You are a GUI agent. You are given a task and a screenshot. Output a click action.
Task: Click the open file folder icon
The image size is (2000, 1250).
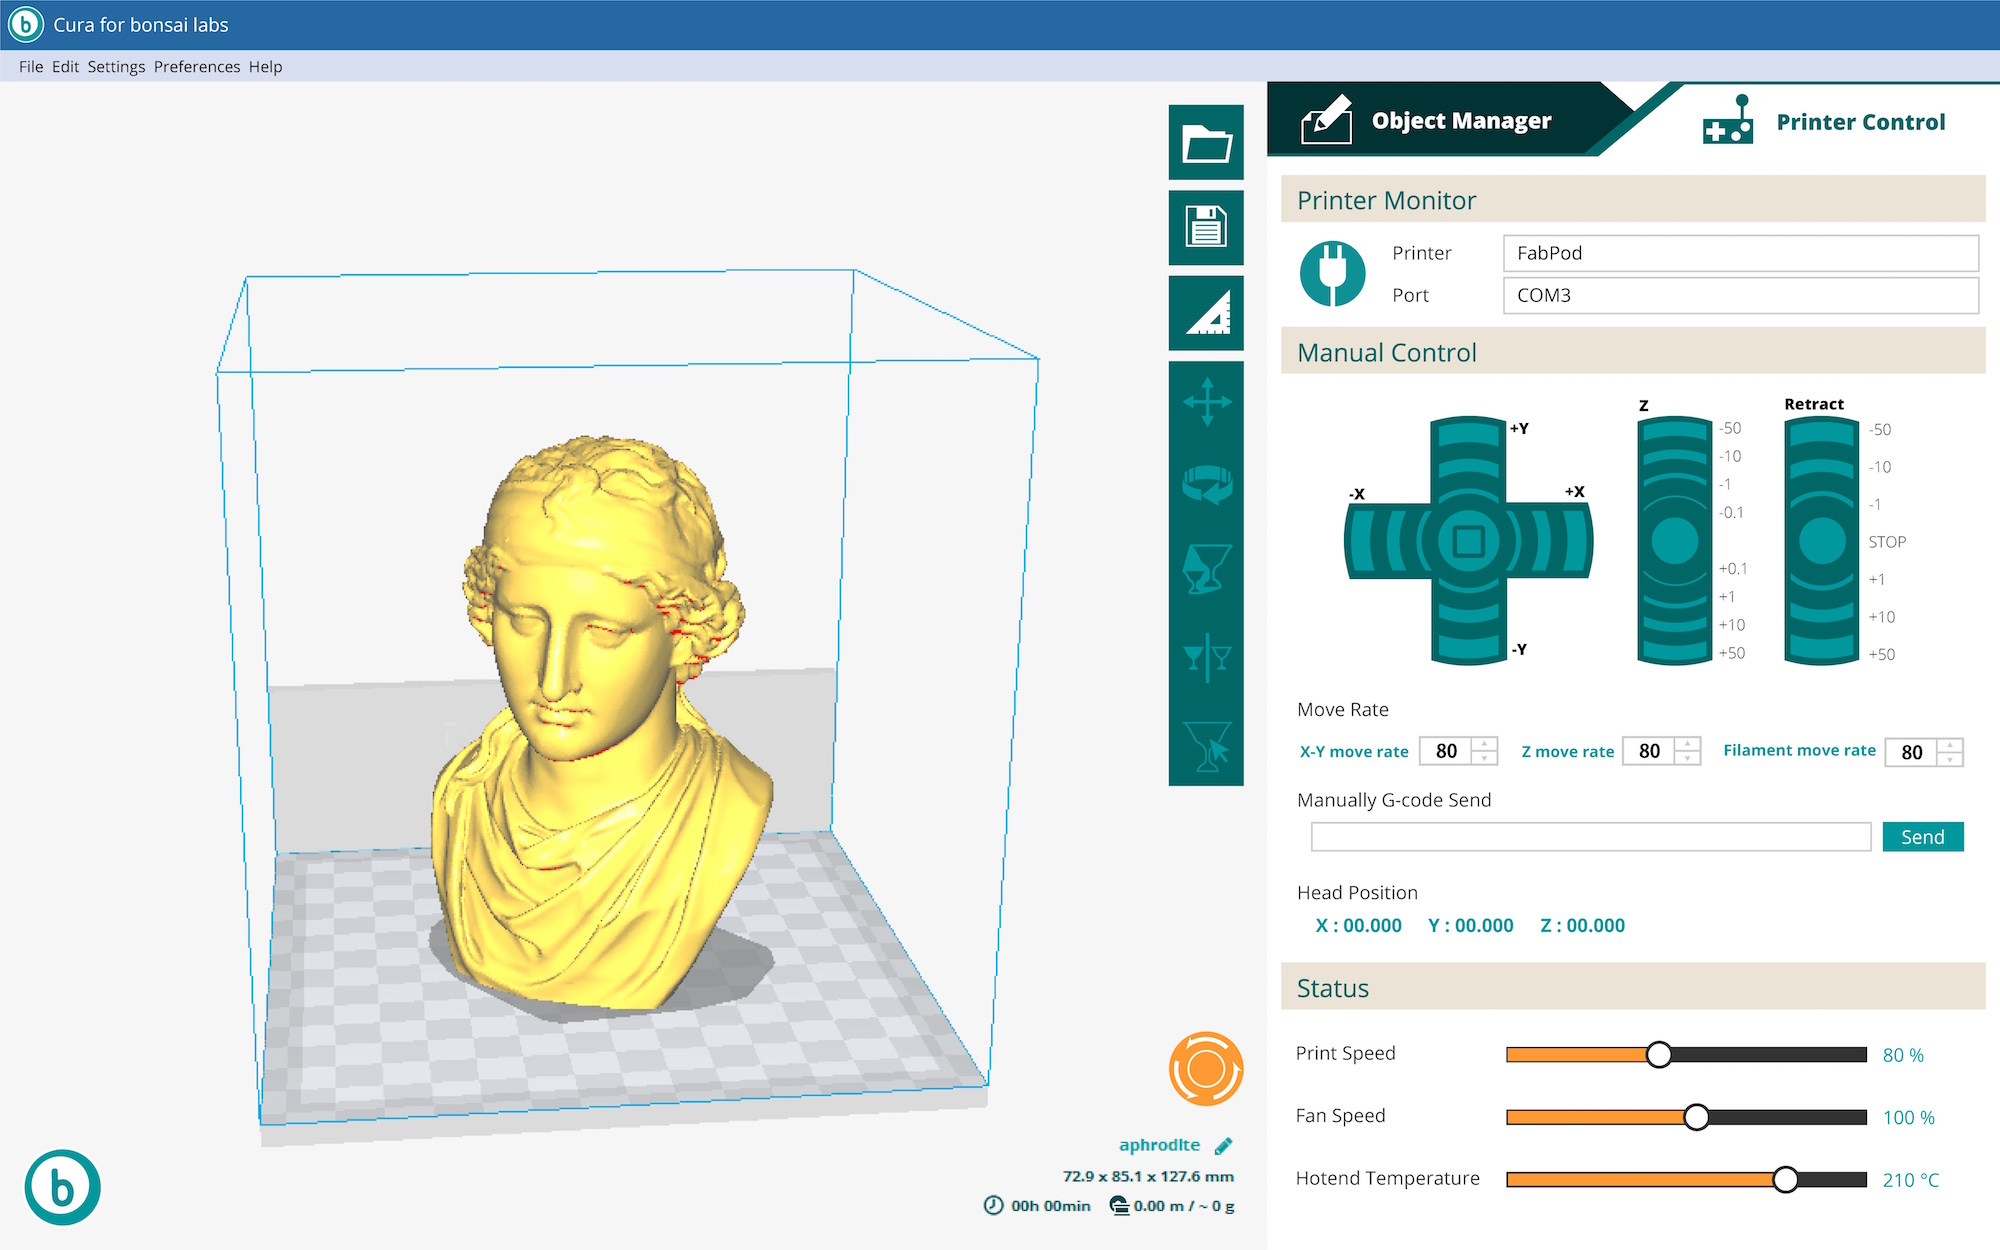coord(1206,143)
